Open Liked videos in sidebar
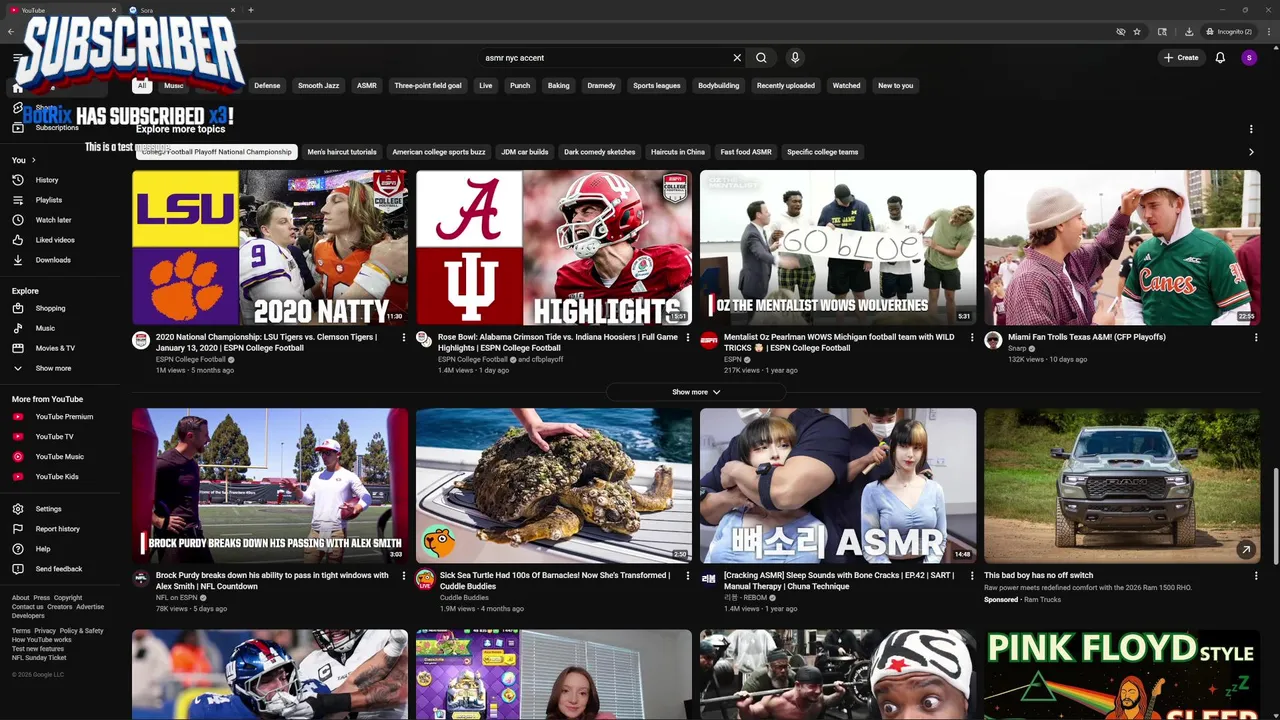 pyautogui.click(x=55, y=240)
